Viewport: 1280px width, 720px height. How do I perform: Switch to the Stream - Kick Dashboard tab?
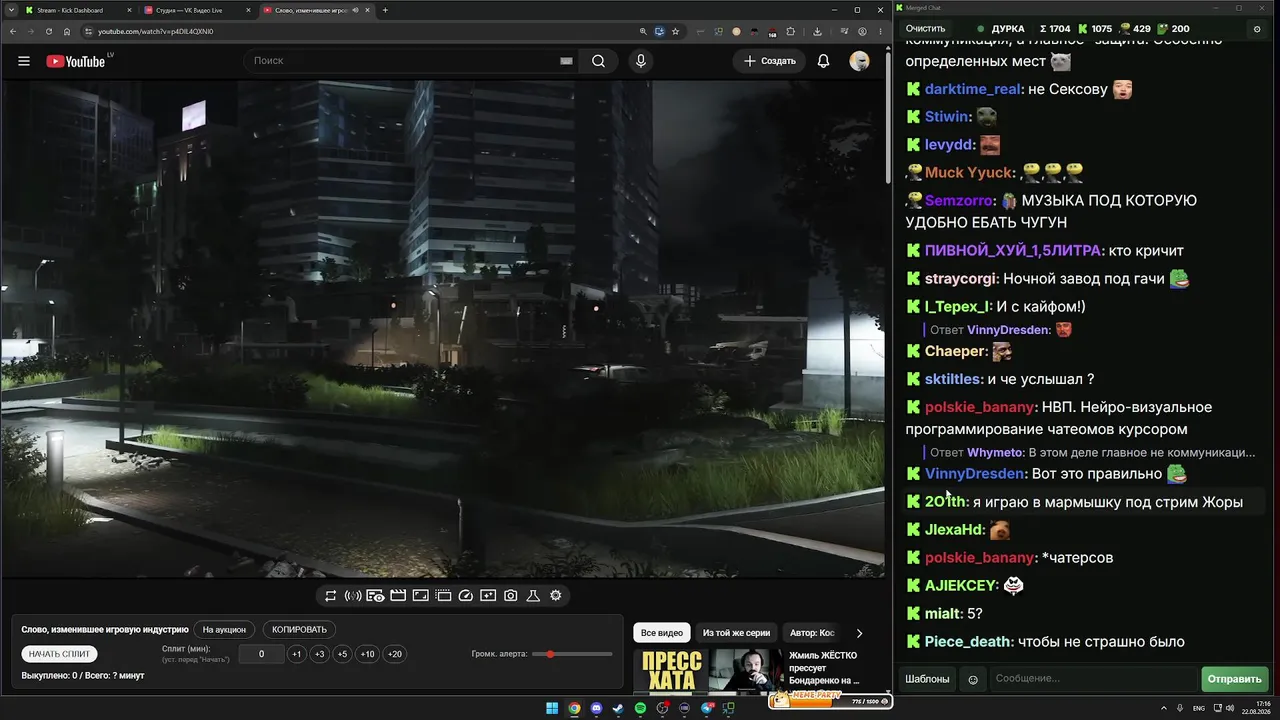point(77,10)
